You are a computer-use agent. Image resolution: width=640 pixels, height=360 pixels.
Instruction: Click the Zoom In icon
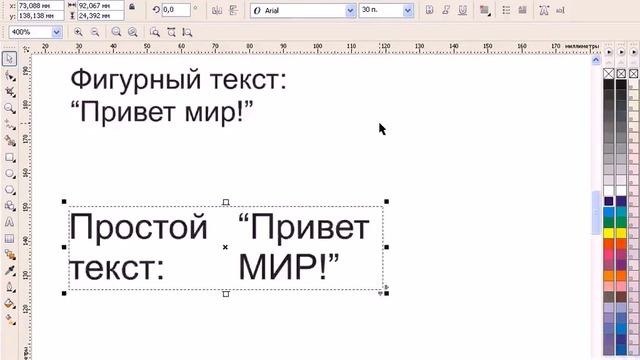78,32
